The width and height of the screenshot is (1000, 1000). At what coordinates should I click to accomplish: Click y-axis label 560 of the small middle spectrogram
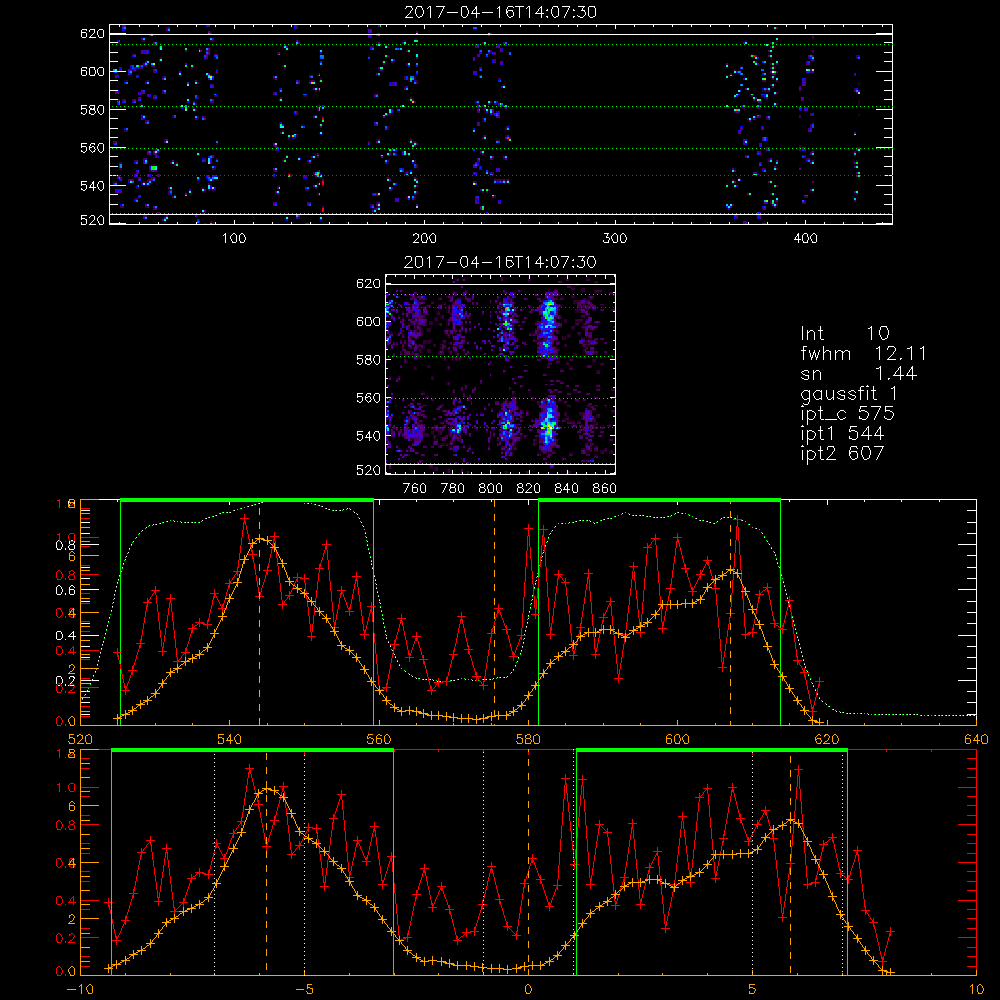point(368,398)
